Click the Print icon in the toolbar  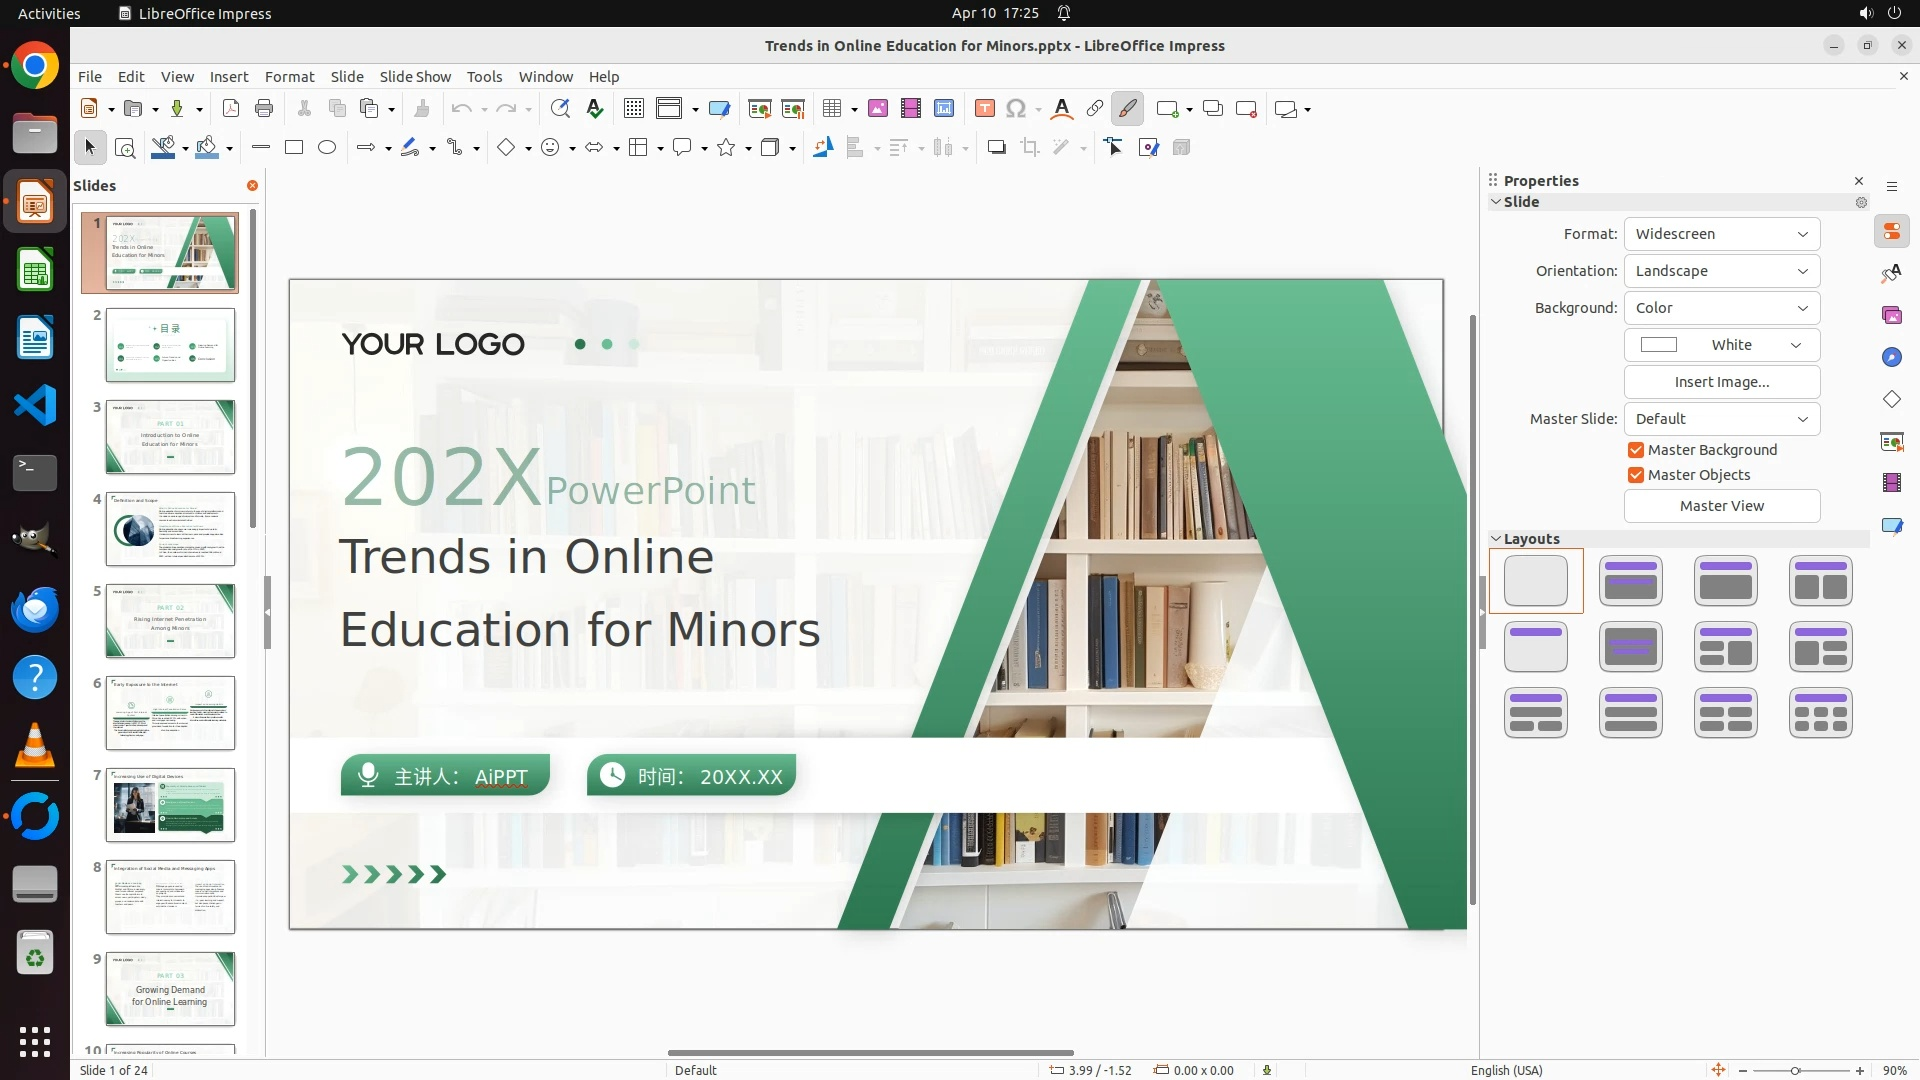click(264, 109)
